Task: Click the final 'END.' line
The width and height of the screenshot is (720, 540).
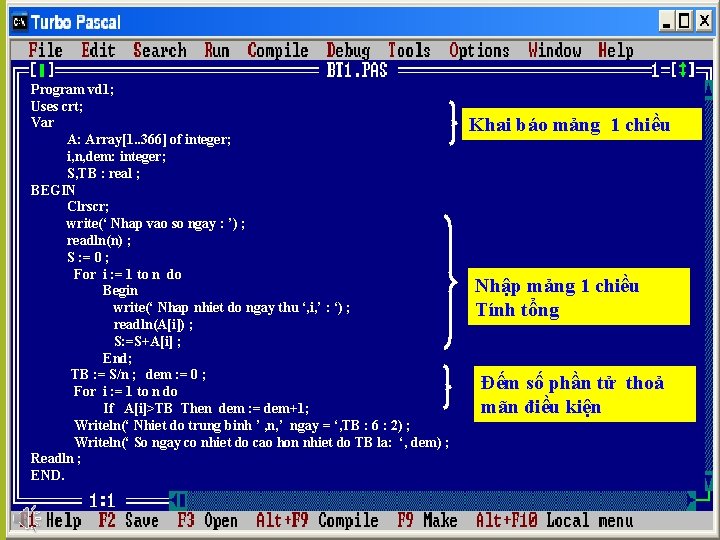Action: point(47,475)
